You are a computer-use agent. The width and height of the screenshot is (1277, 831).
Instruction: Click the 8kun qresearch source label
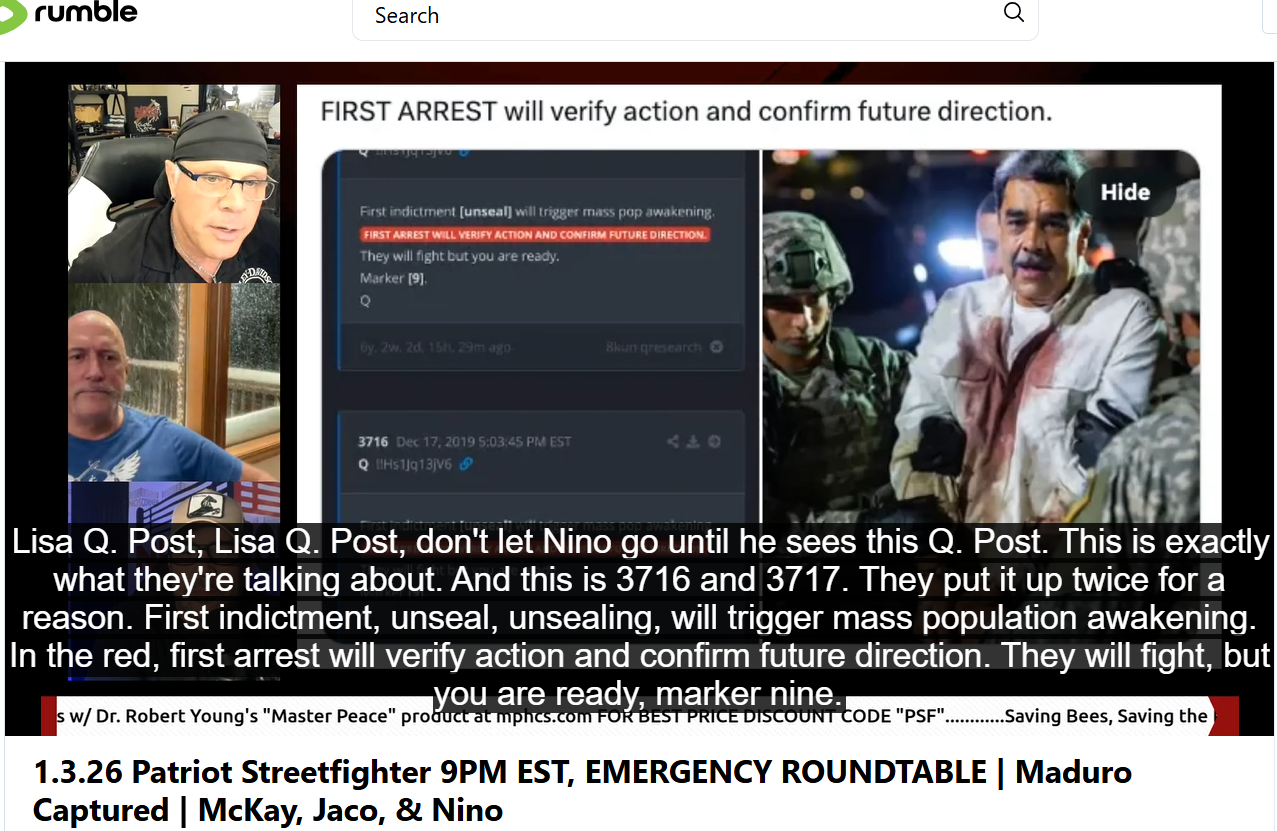(x=654, y=347)
